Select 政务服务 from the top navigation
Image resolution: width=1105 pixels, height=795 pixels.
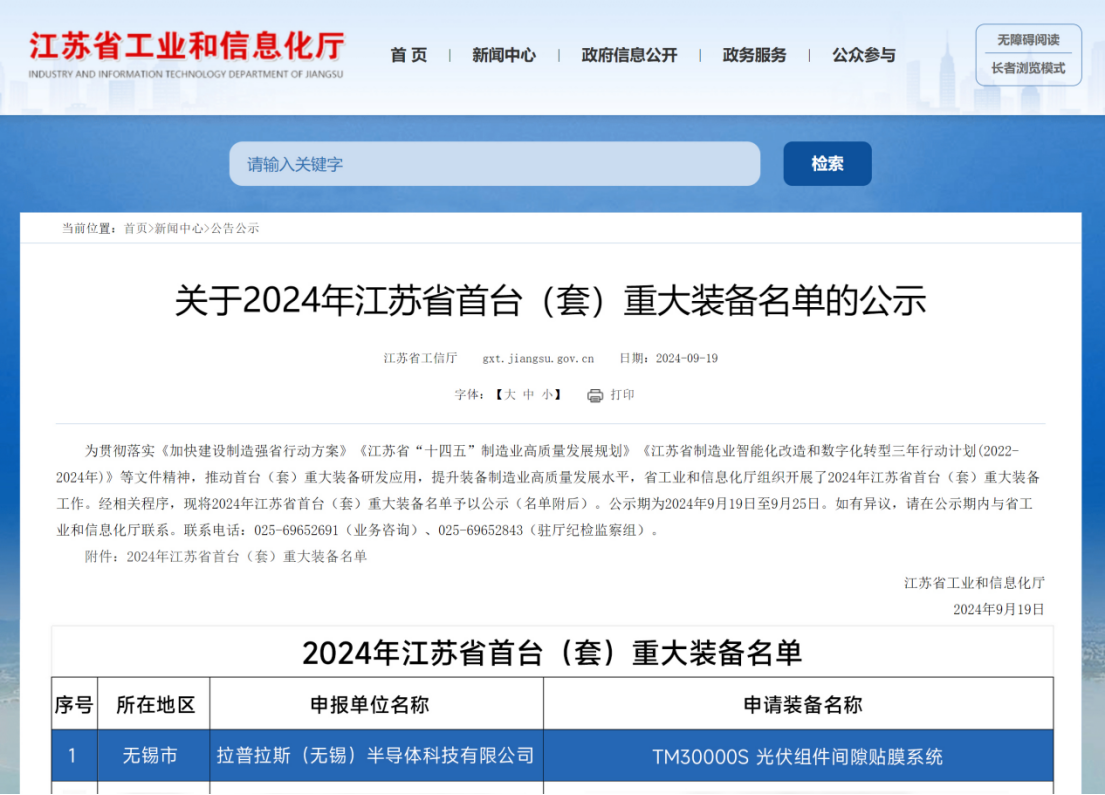point(754,55)
